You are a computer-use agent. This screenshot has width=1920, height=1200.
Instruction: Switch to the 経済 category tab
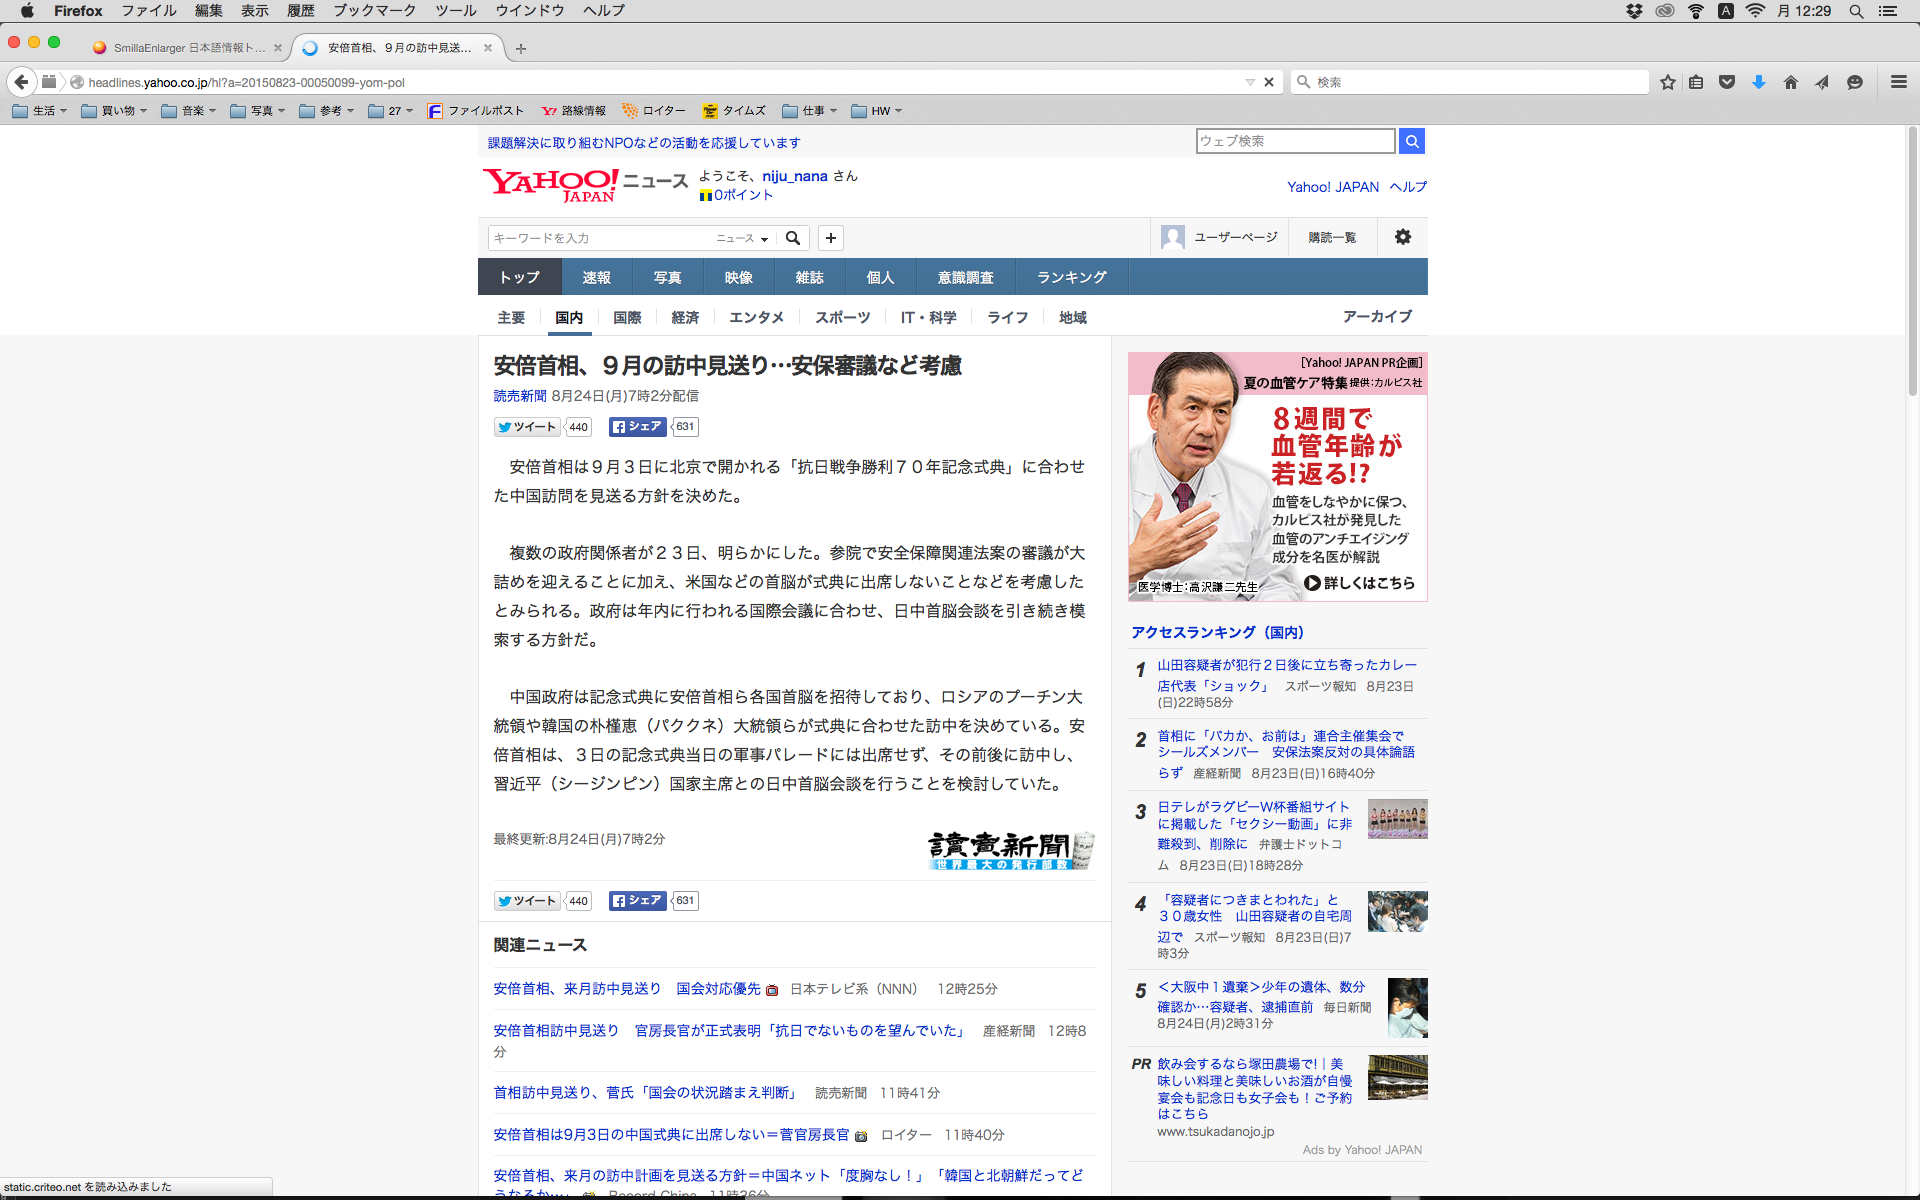(685, 317)
